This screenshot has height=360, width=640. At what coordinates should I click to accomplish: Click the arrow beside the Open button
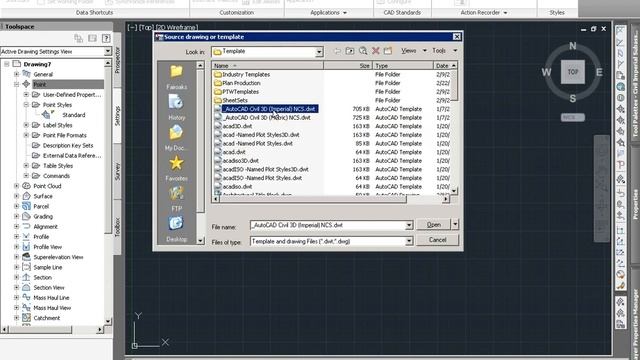point(455,224)
